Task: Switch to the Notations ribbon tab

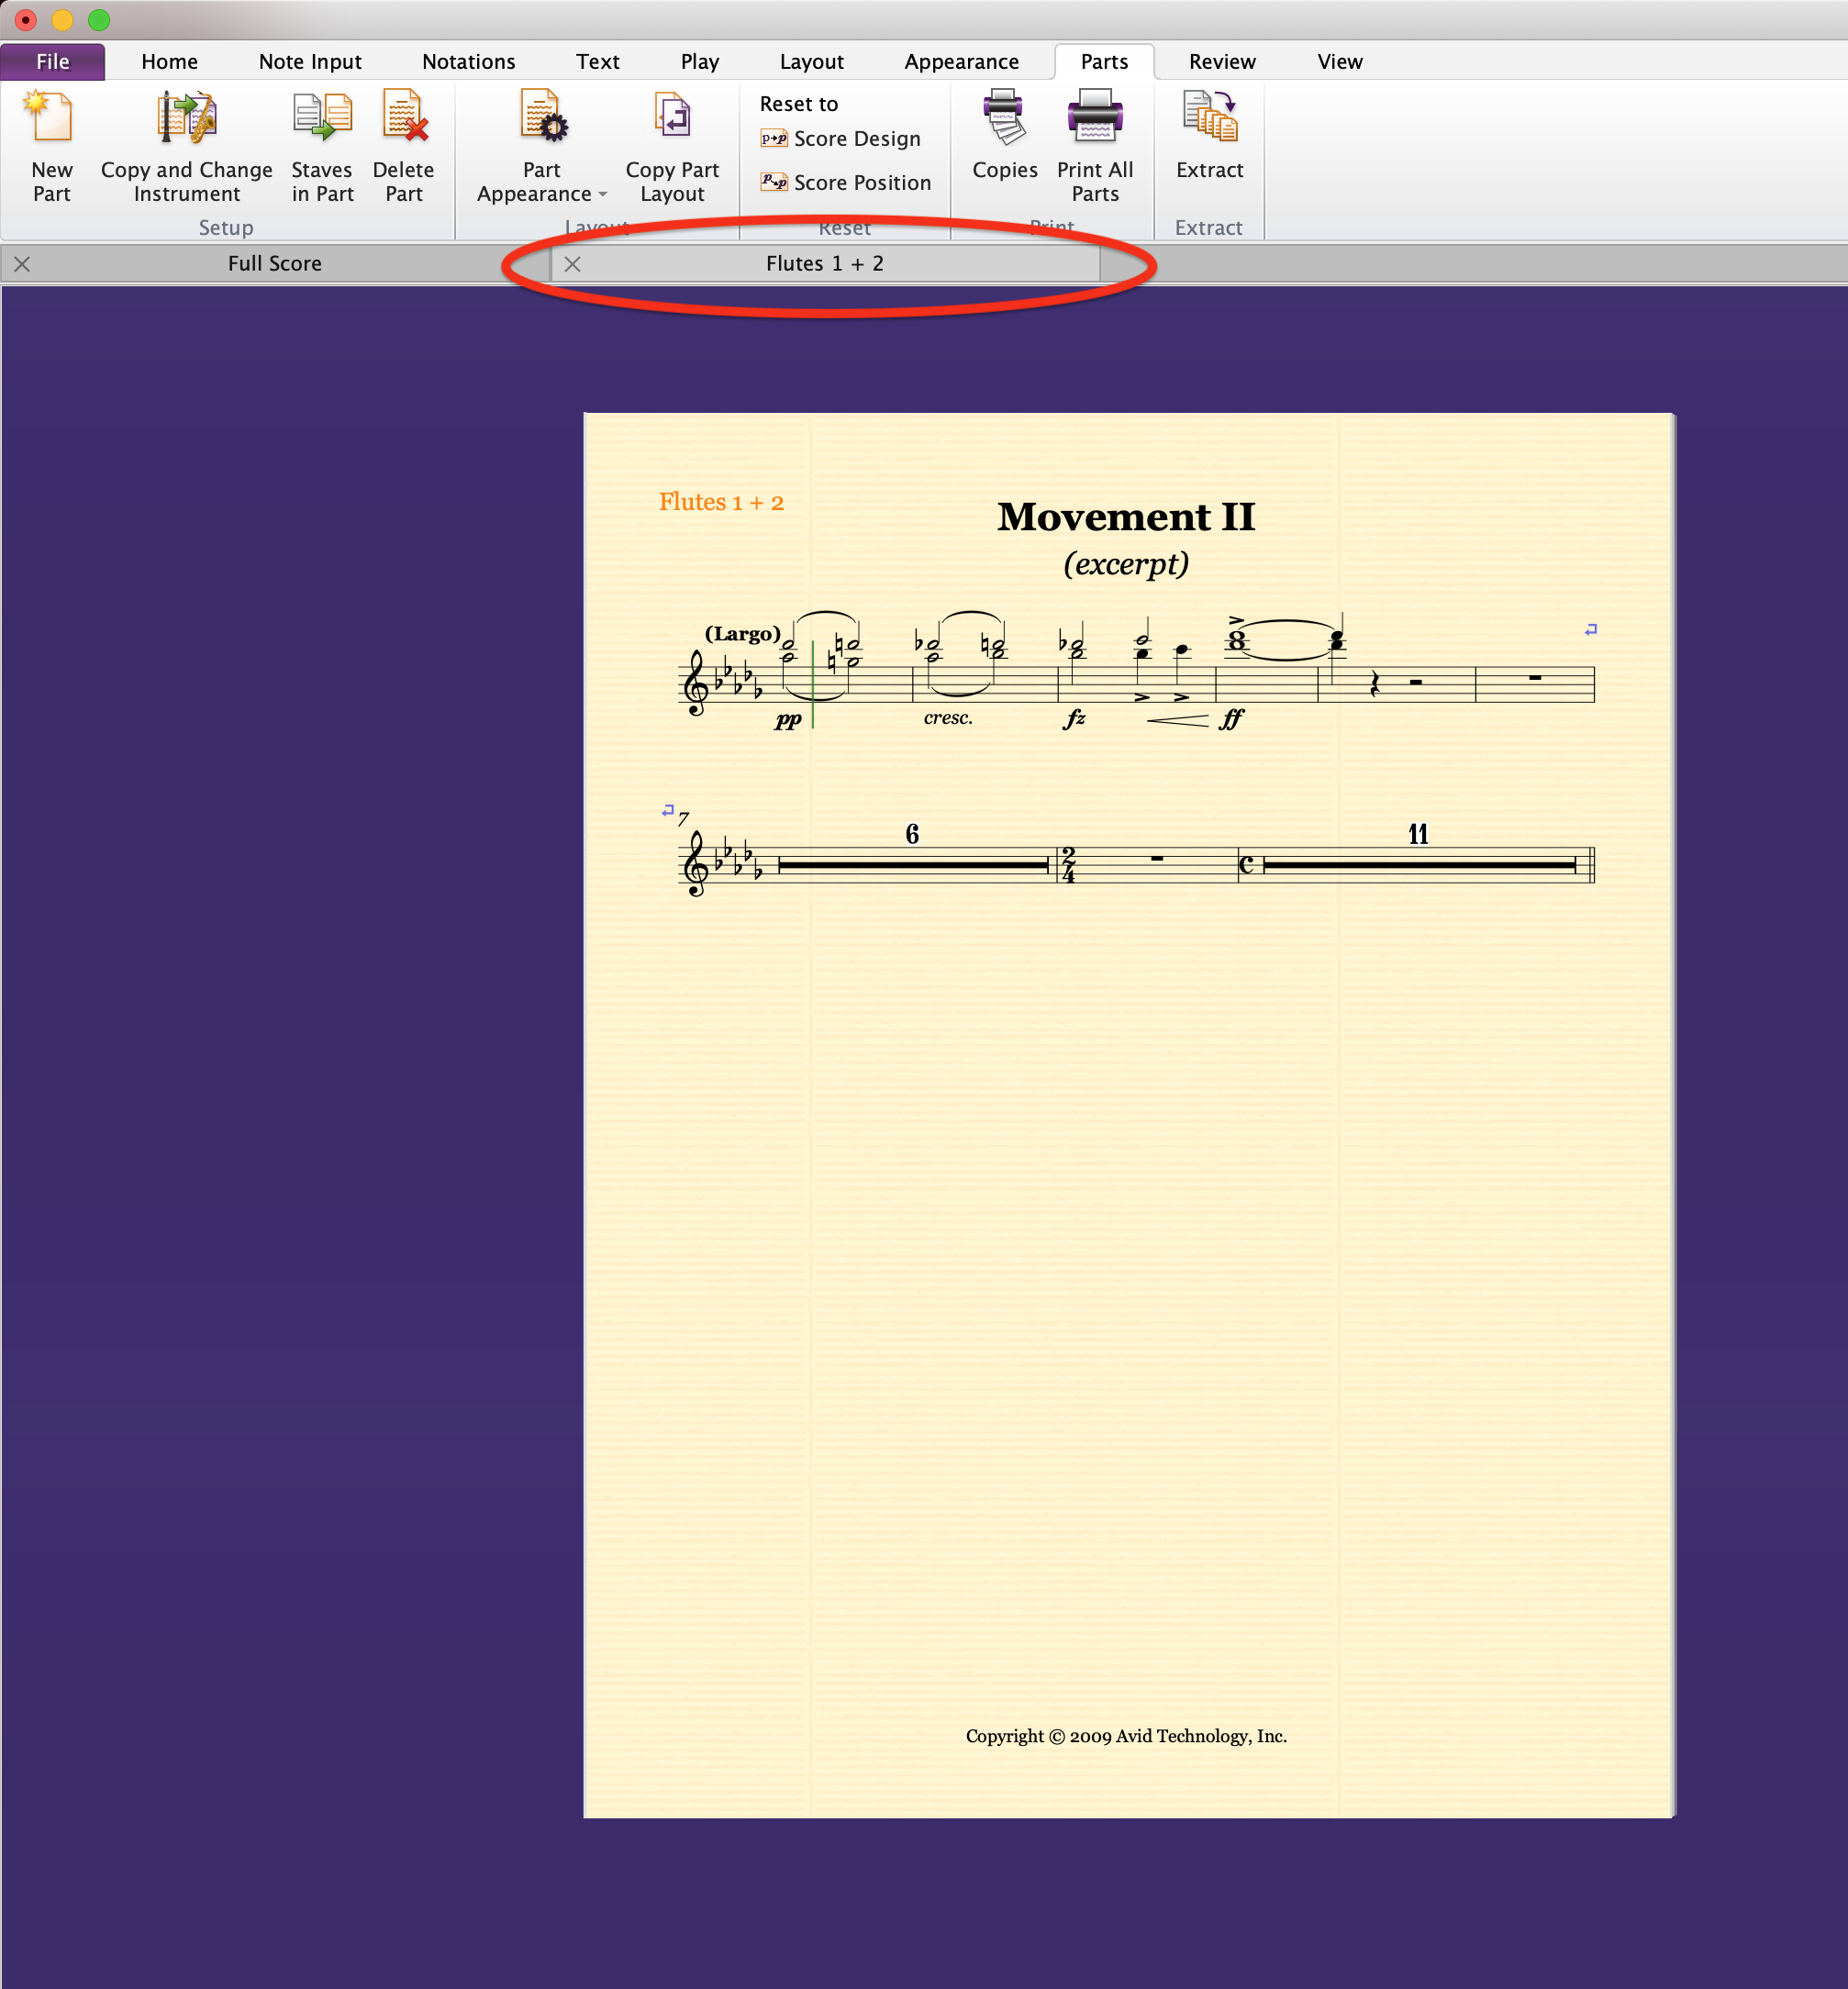Action: click(x=468, y=62)
